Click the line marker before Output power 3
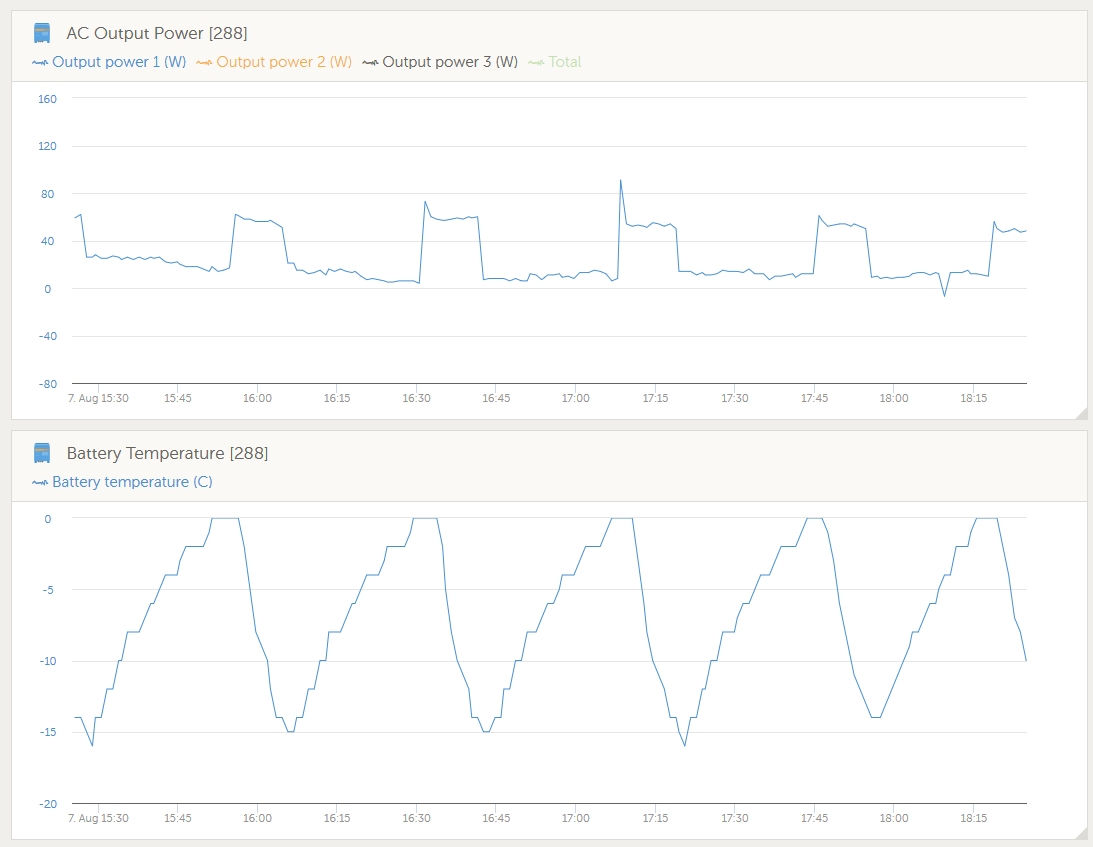The image size is (1093, 847). [370, 62]
